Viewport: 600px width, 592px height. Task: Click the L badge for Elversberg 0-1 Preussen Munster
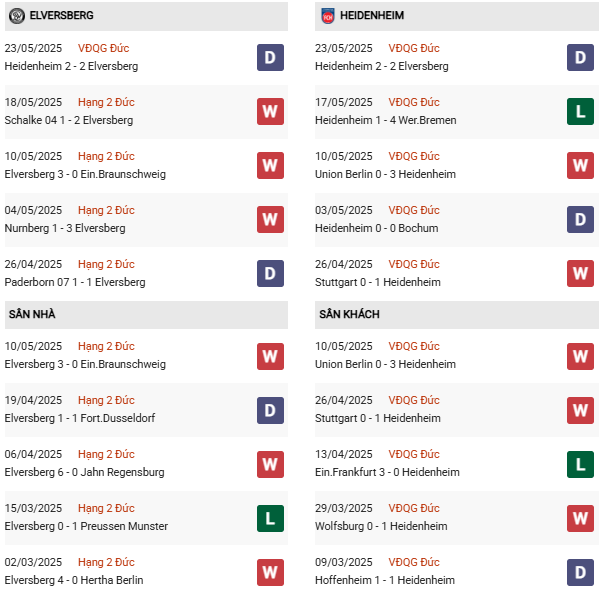click(270, 517)
